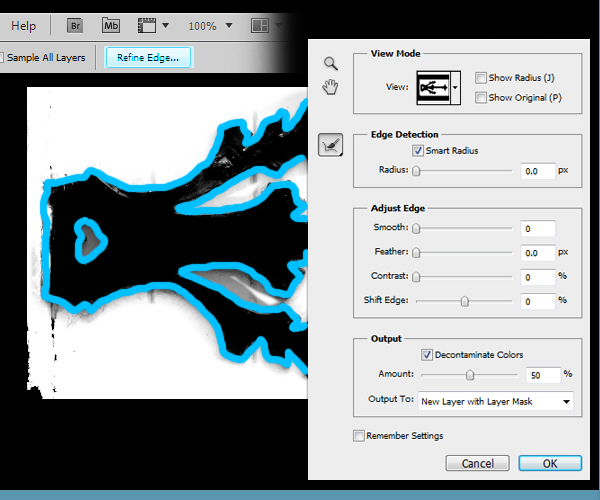Click the Radius slider handle
600x500 pixels.
(x=416, y=171)
